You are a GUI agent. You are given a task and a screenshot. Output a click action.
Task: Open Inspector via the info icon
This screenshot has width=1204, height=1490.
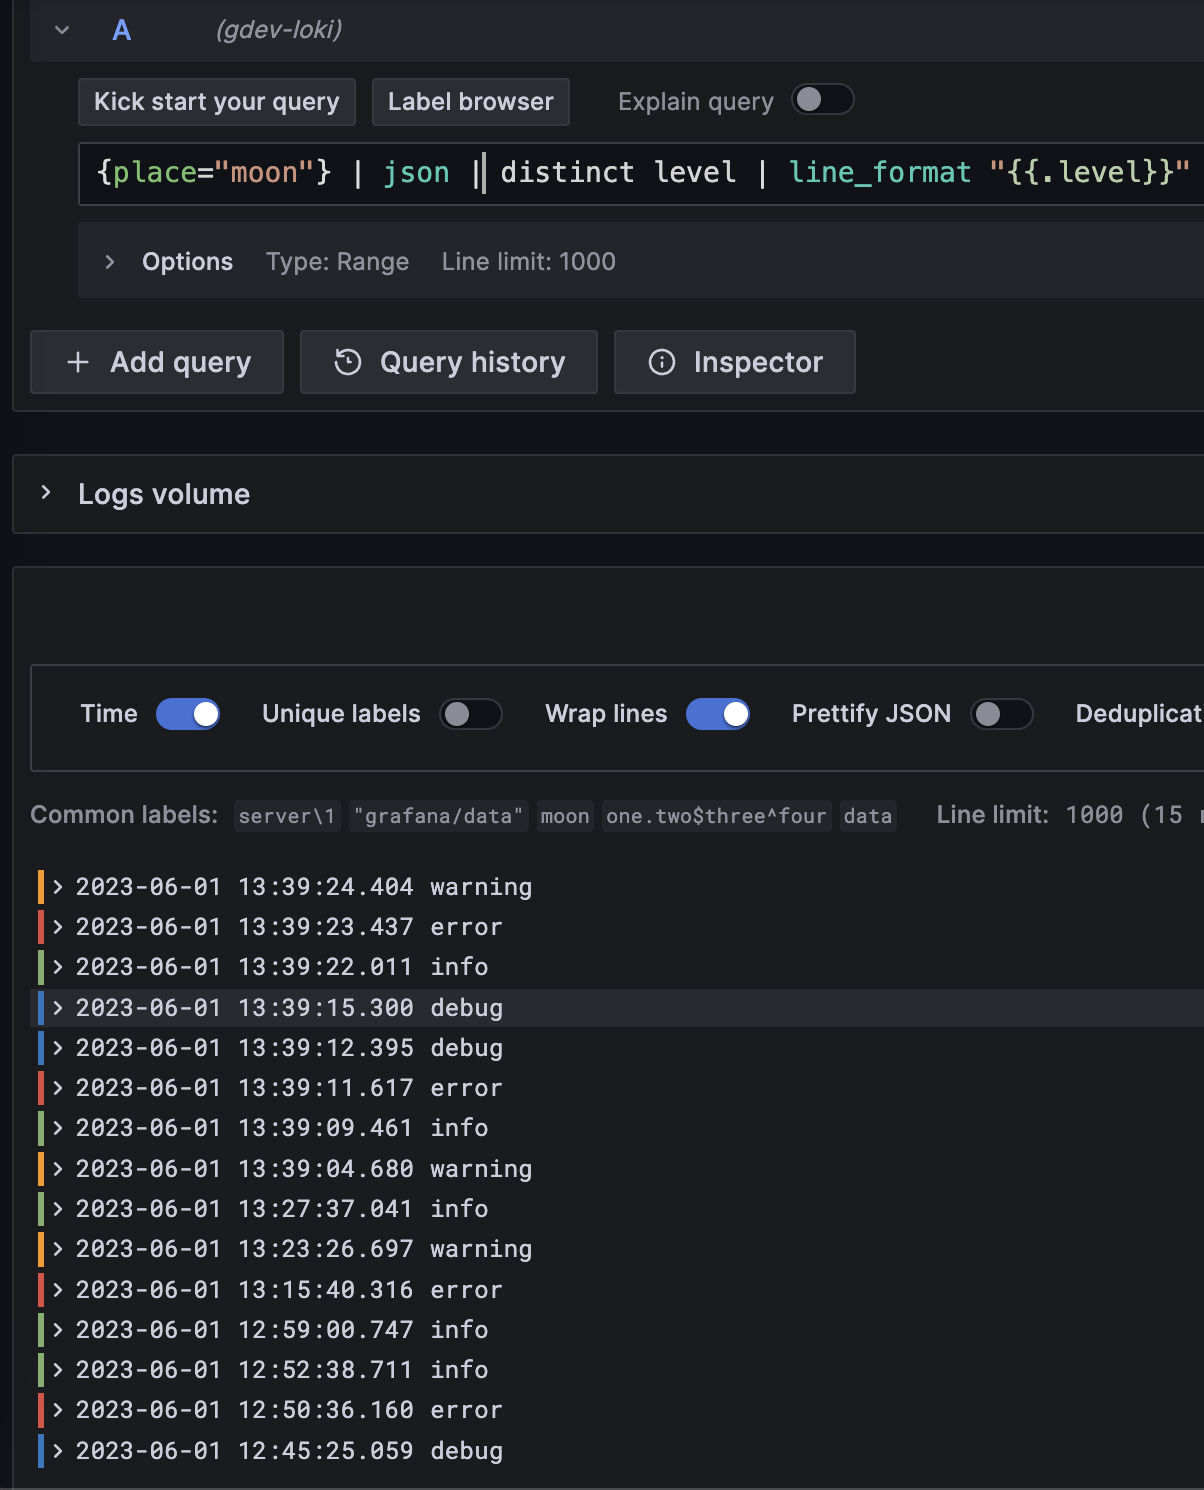(662, 362)
